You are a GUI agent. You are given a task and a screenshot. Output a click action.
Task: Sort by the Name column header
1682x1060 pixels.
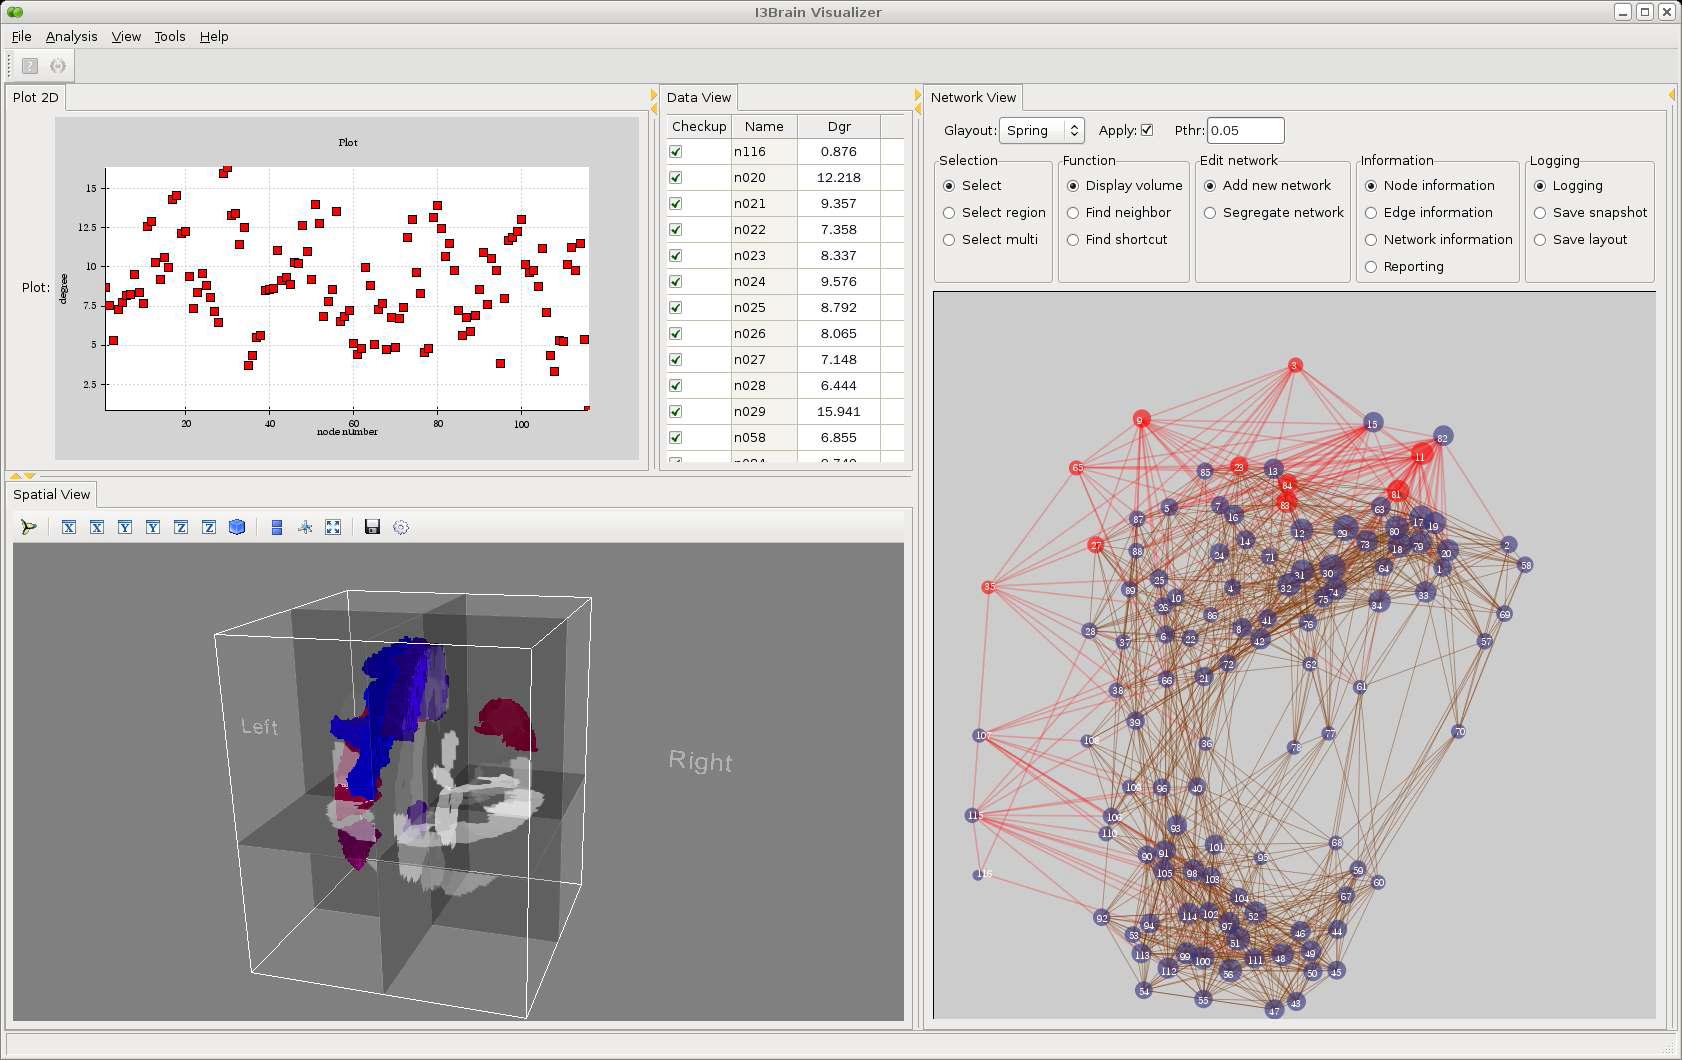(764, 126)
